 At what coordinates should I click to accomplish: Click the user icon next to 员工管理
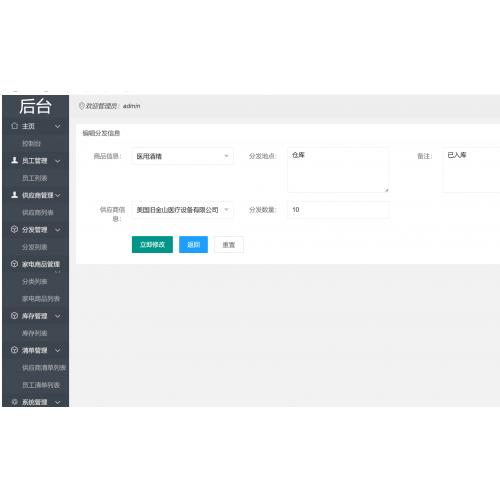click(x=14, y=160)
